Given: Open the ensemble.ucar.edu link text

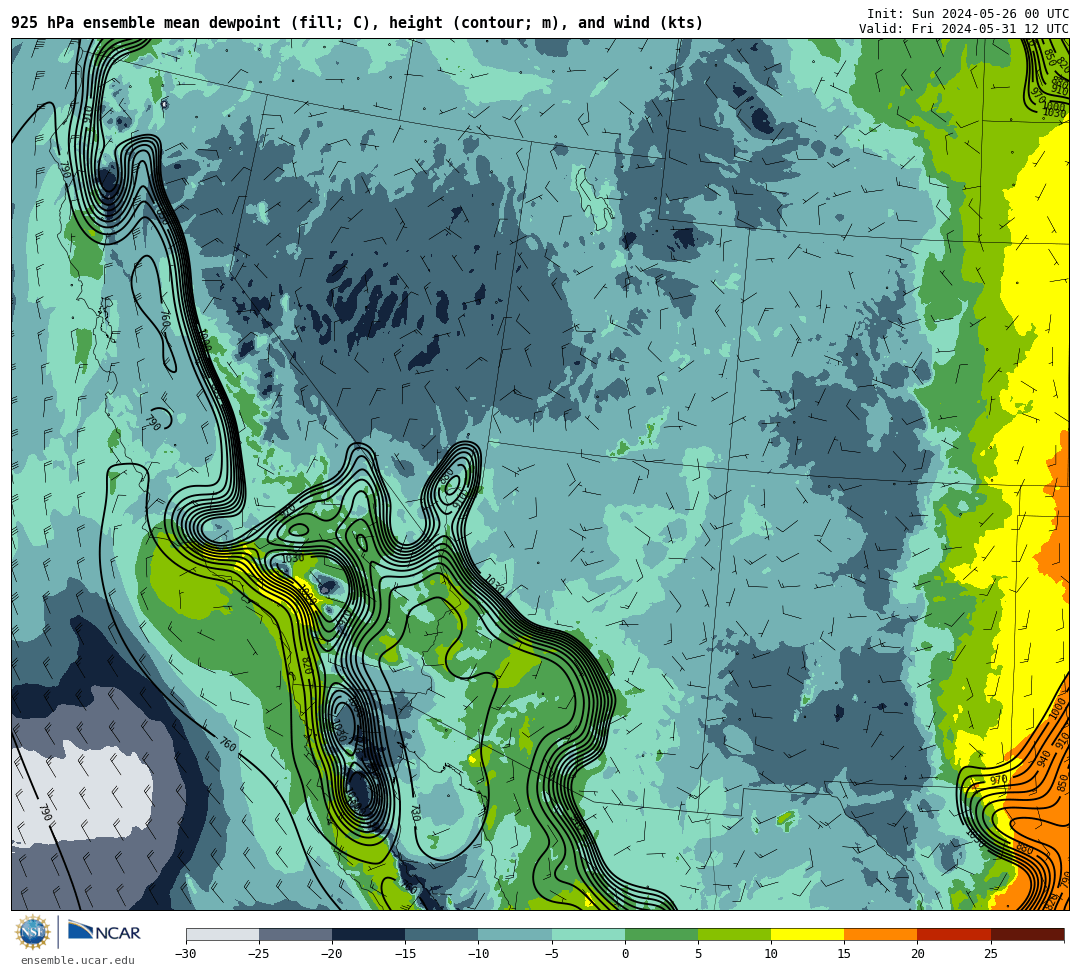Looking at the screenshot, I should 78,960.
